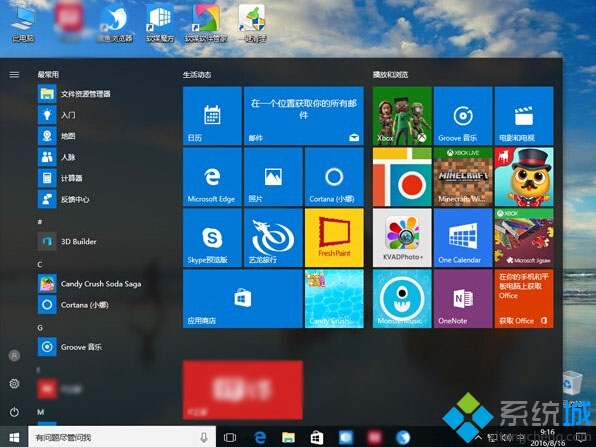The height and width of the screenshot is (447, 596).
Task: Expand the hamburger menu in Start
Action: pos(14,74)
